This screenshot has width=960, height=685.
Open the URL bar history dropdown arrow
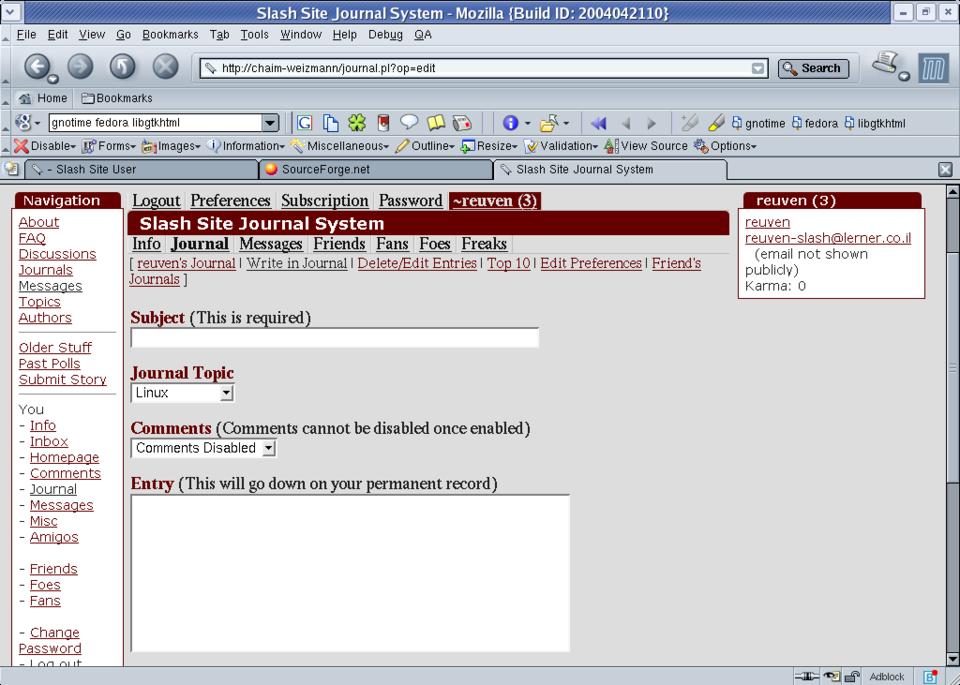pyautogui.click(x=759, y=69)
